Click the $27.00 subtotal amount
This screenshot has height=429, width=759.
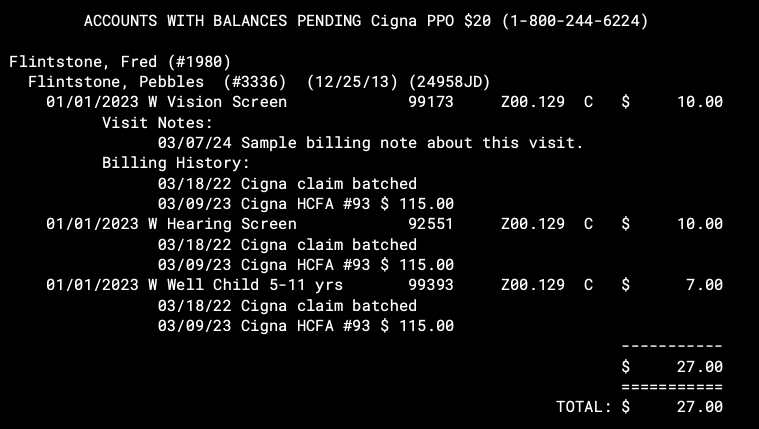(672, 367)
